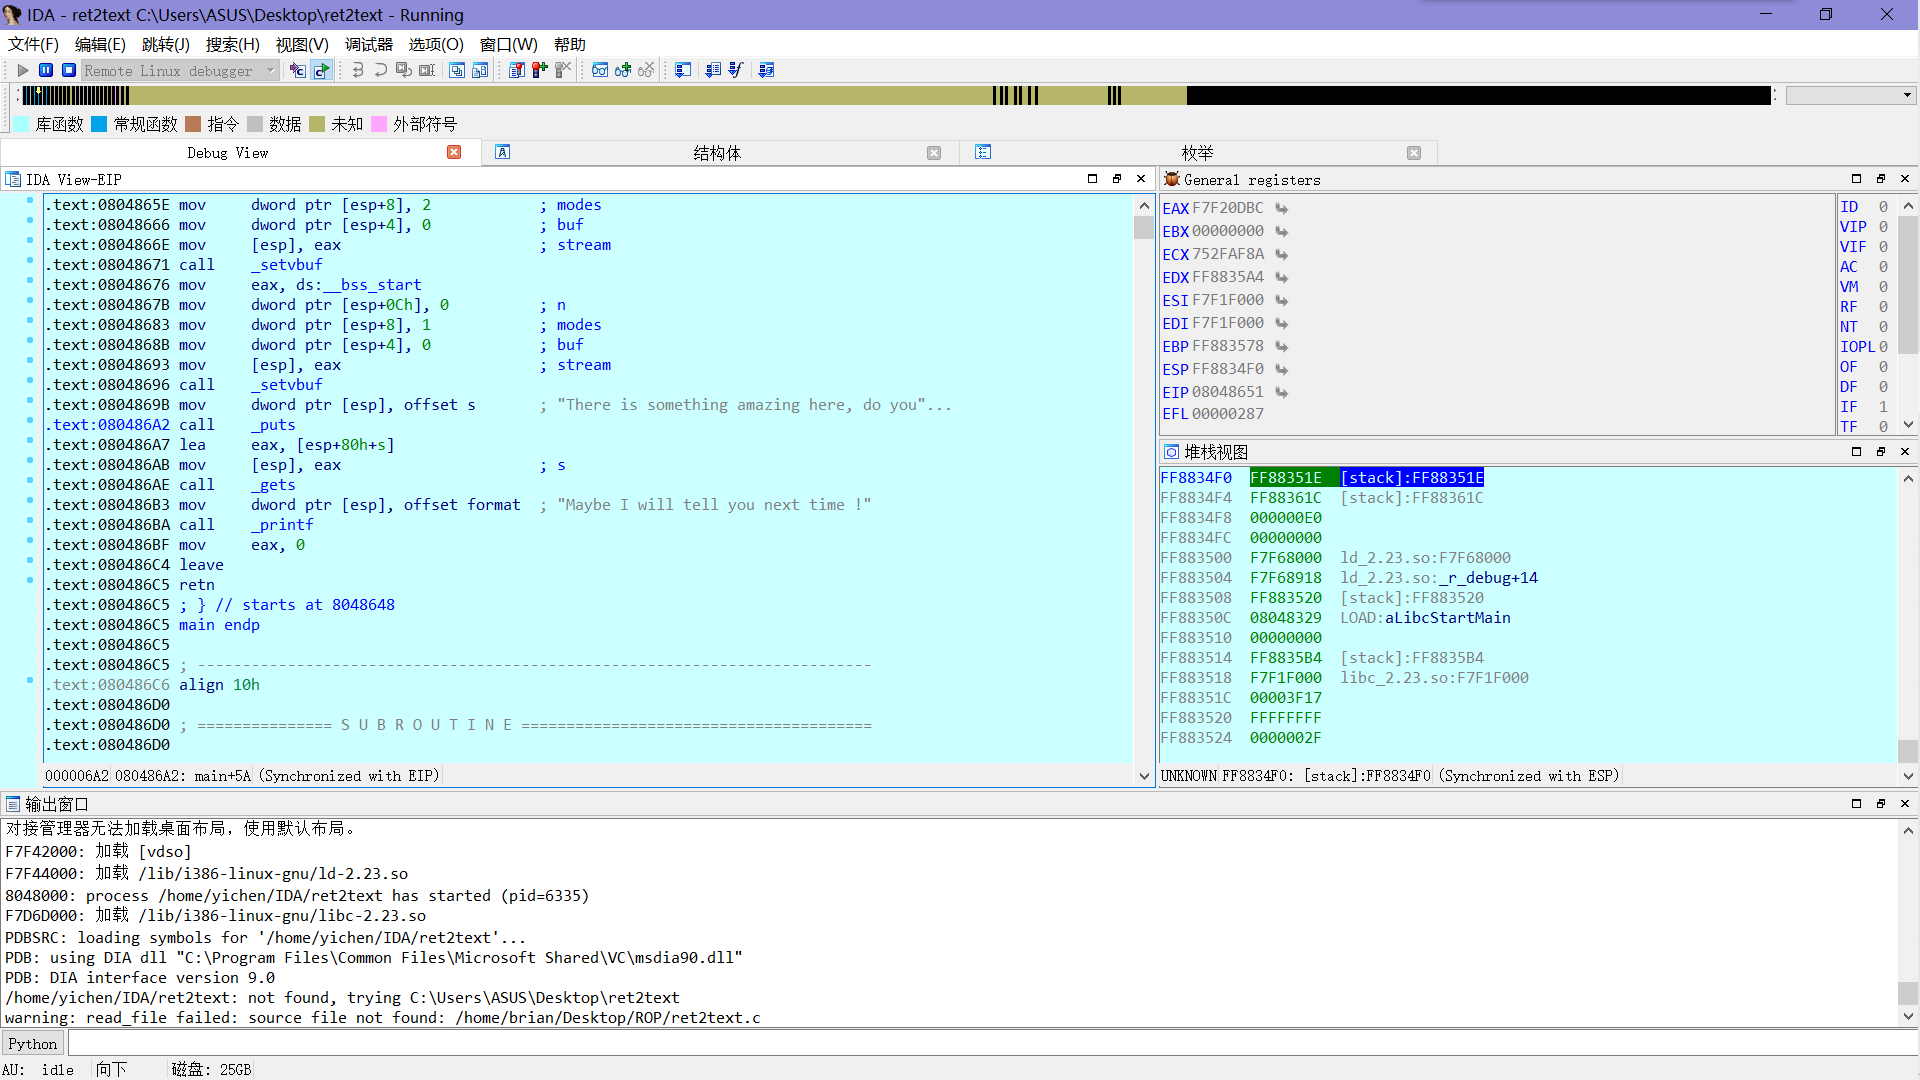
Task: Open the 编辑(E) menu
Action: point(100,44)
